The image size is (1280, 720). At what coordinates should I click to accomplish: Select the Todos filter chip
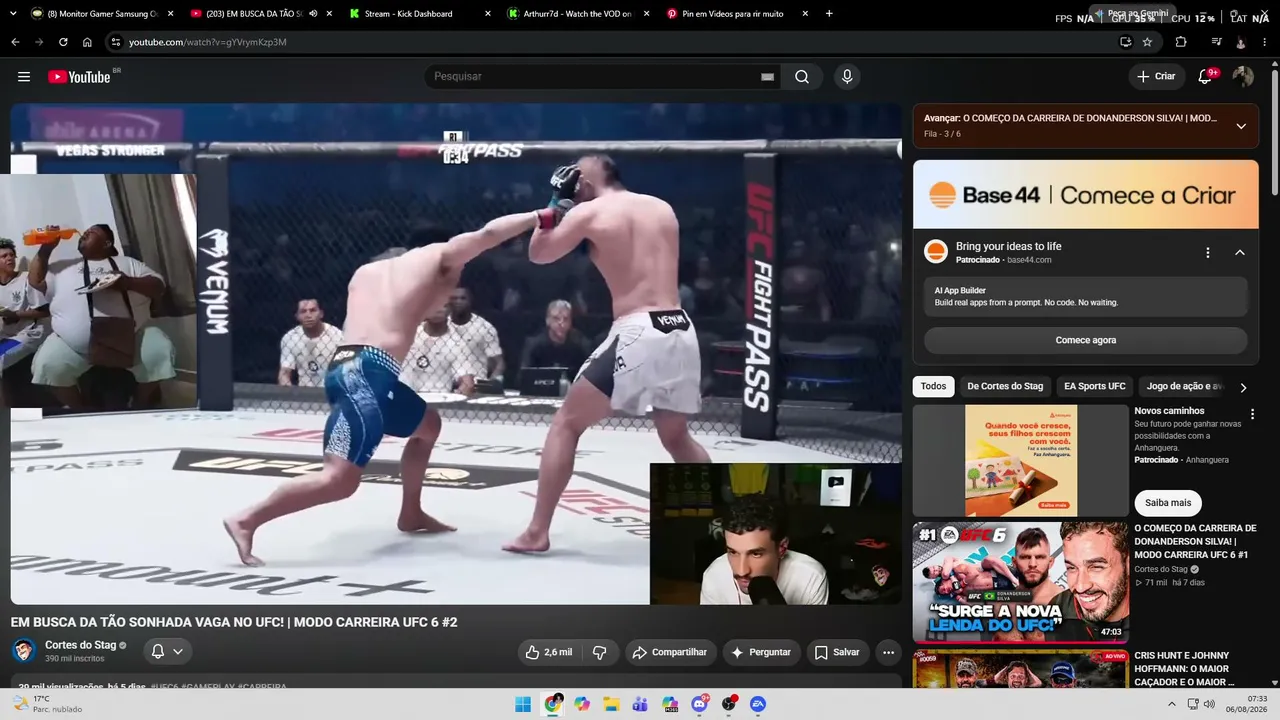tap(933, 386)
